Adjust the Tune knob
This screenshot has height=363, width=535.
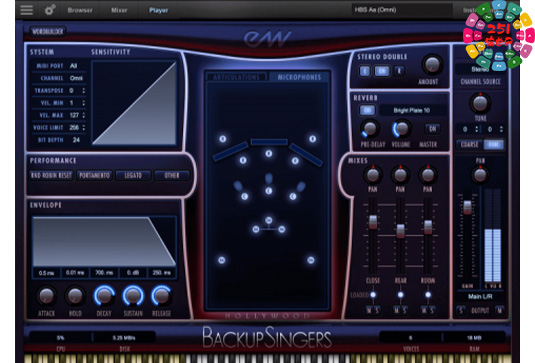coord(480,103)
